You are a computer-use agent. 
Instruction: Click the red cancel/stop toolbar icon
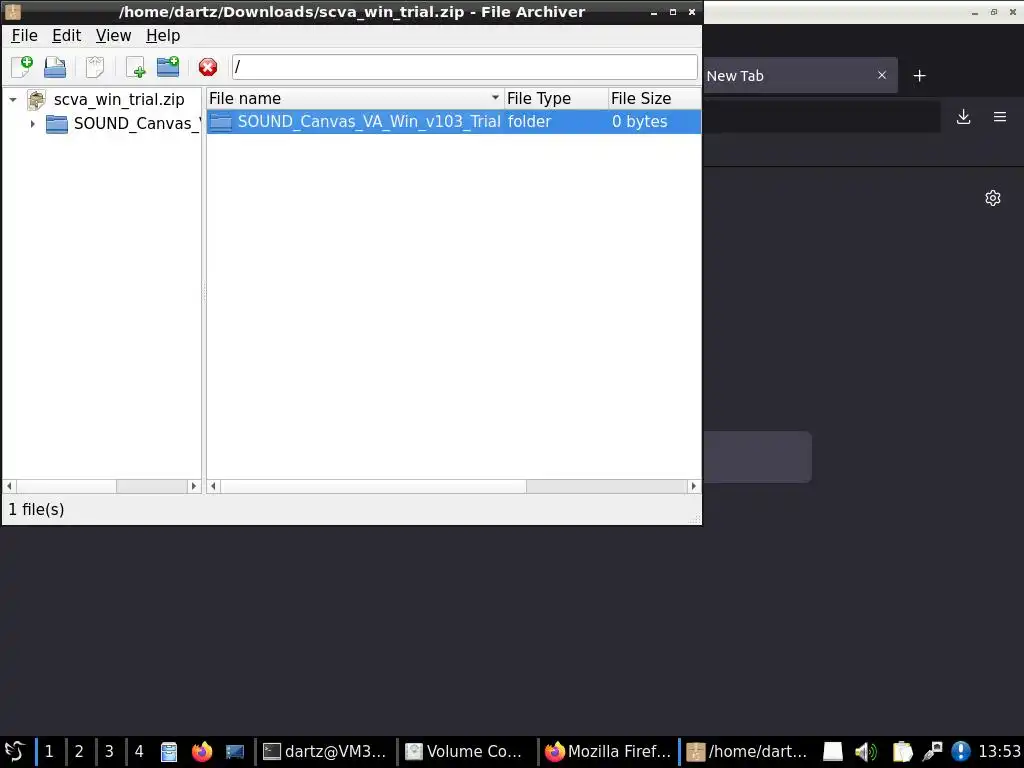pyautogui.click(x=208, y=67)
